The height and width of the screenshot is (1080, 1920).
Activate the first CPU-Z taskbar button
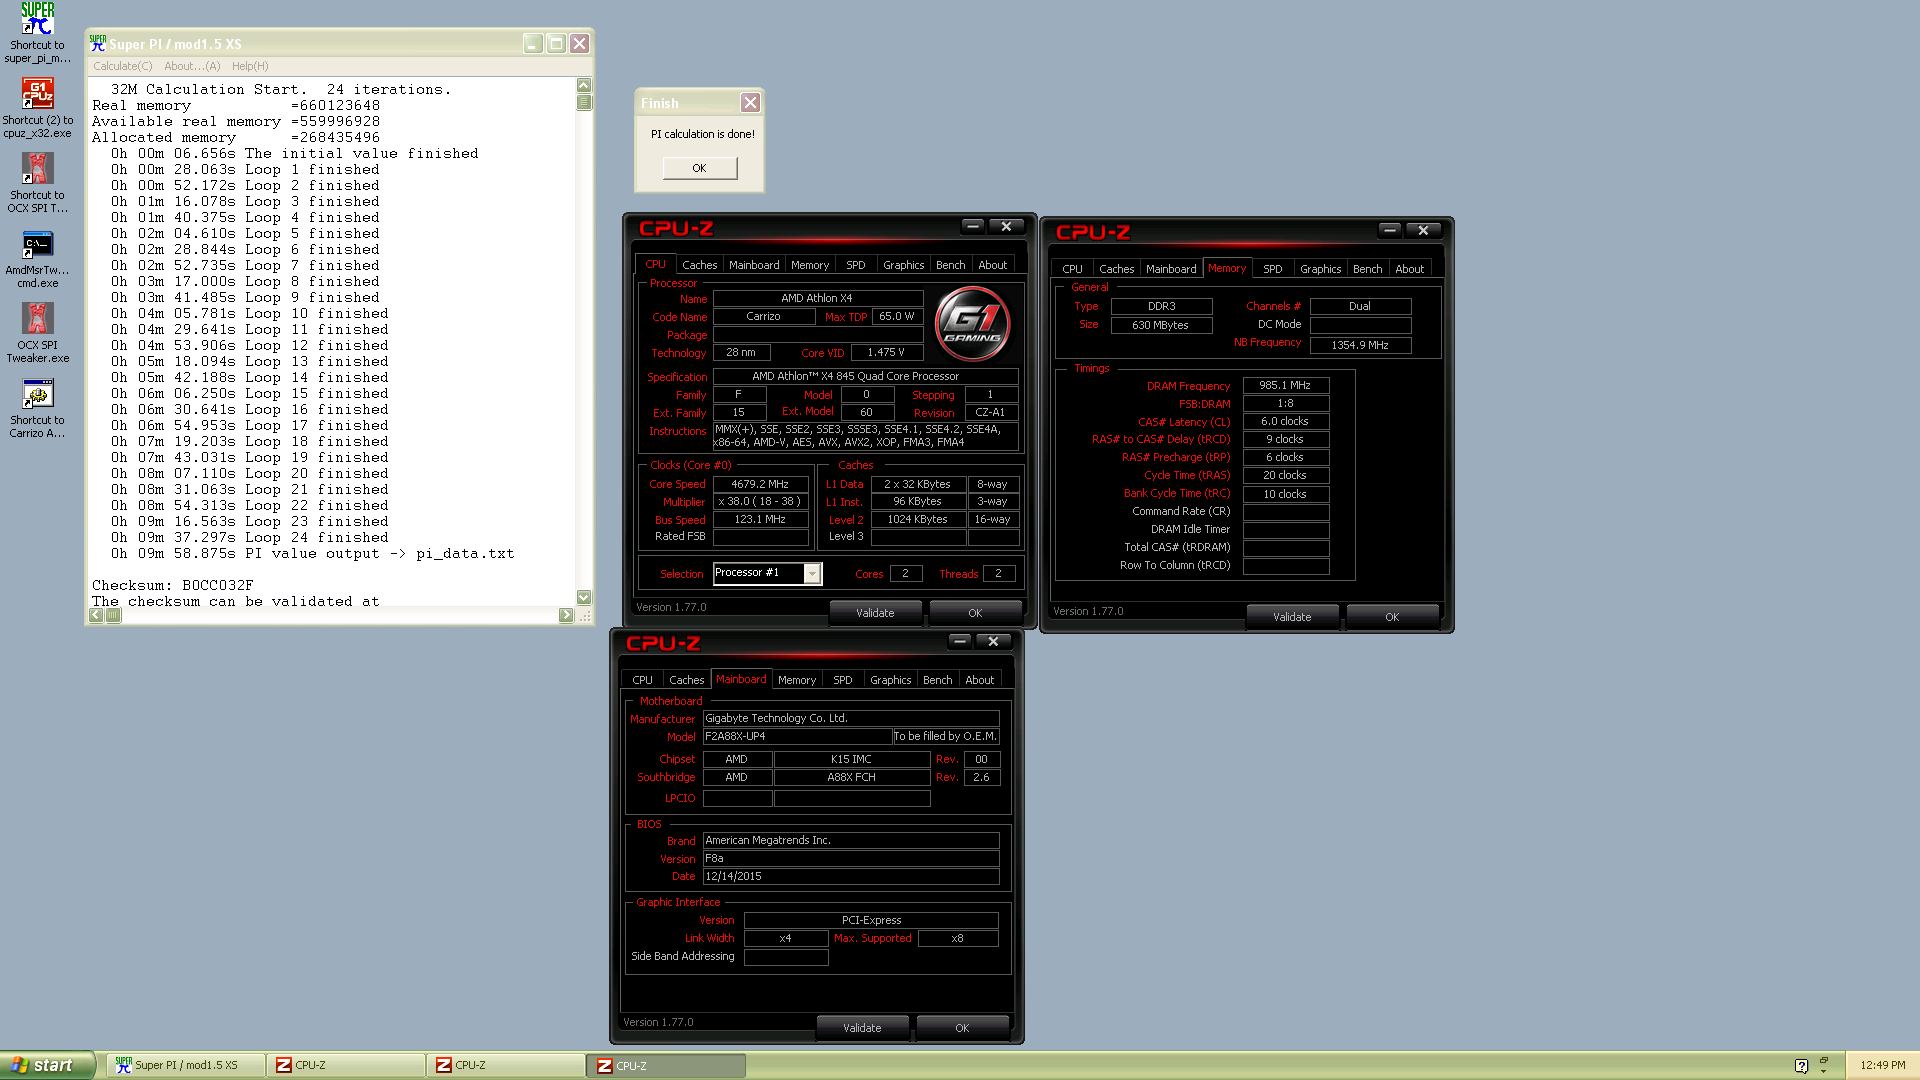(x=346, y=1066)
